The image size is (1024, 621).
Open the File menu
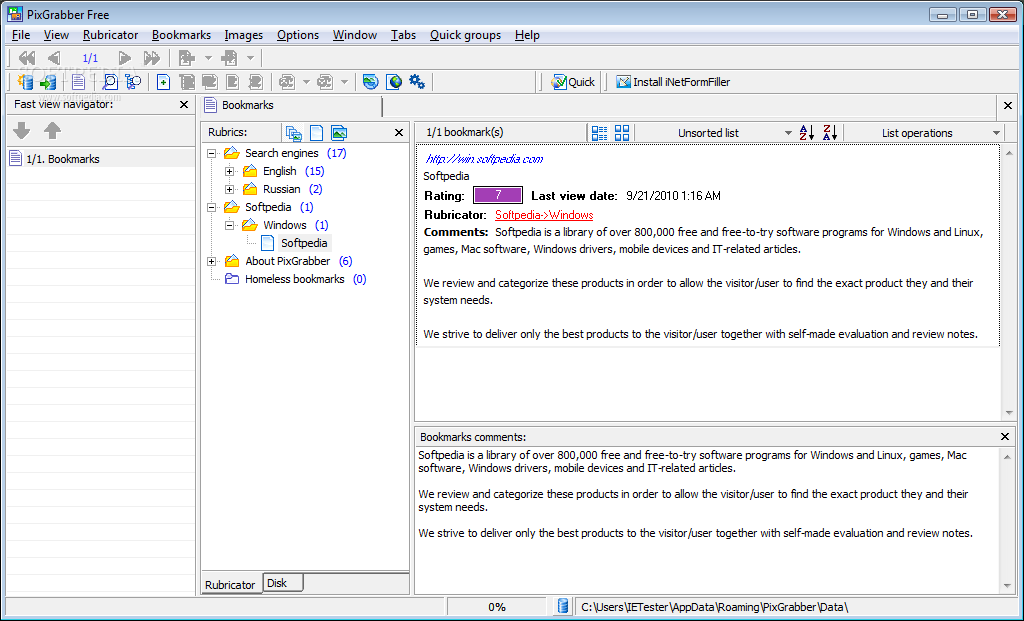pos(21,35)
